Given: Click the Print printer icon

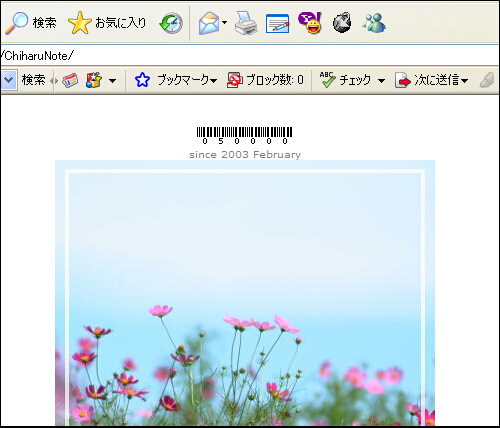Looking at the screenshot, I should click(x=246, y=23).
